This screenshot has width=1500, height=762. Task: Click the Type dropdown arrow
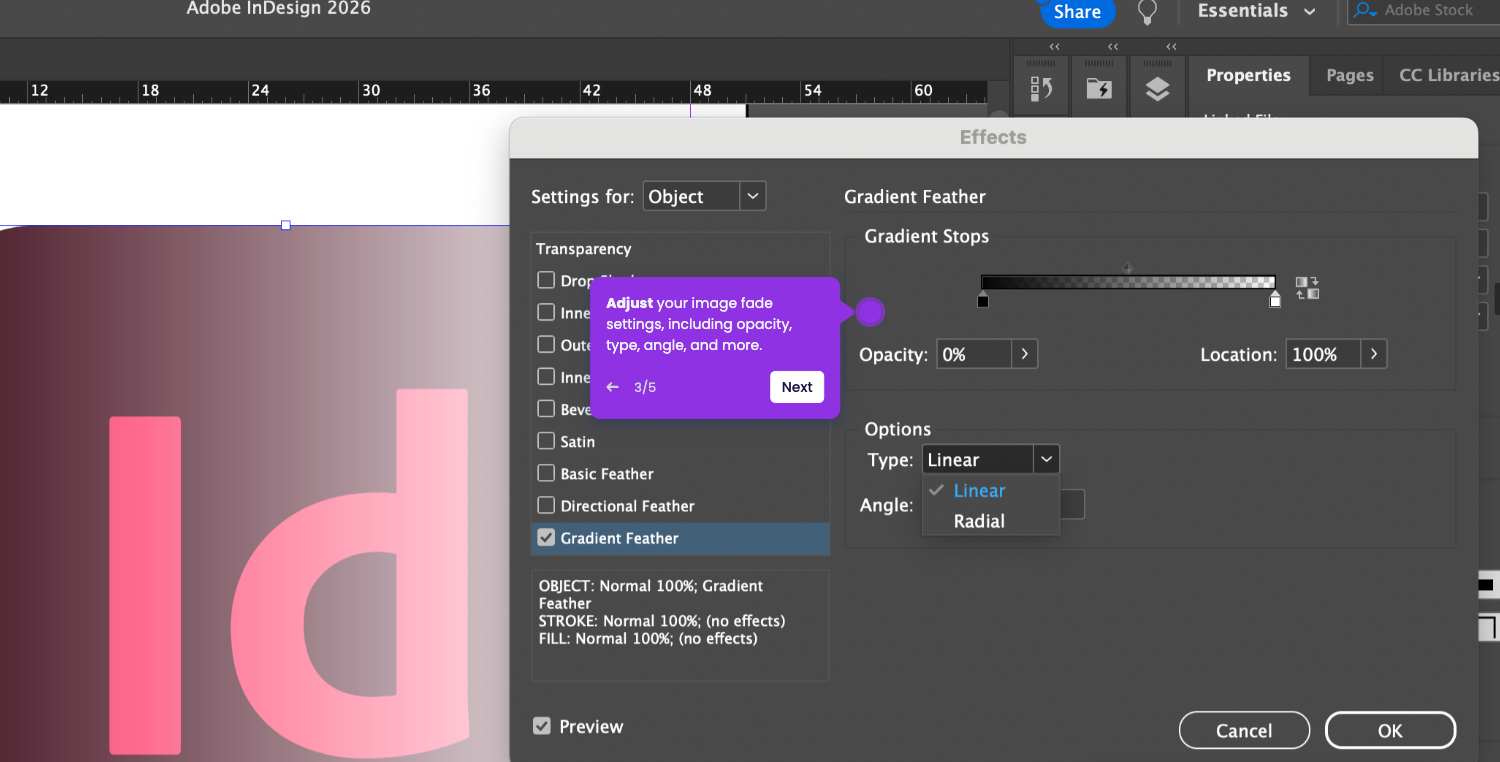pos(1046,459)
